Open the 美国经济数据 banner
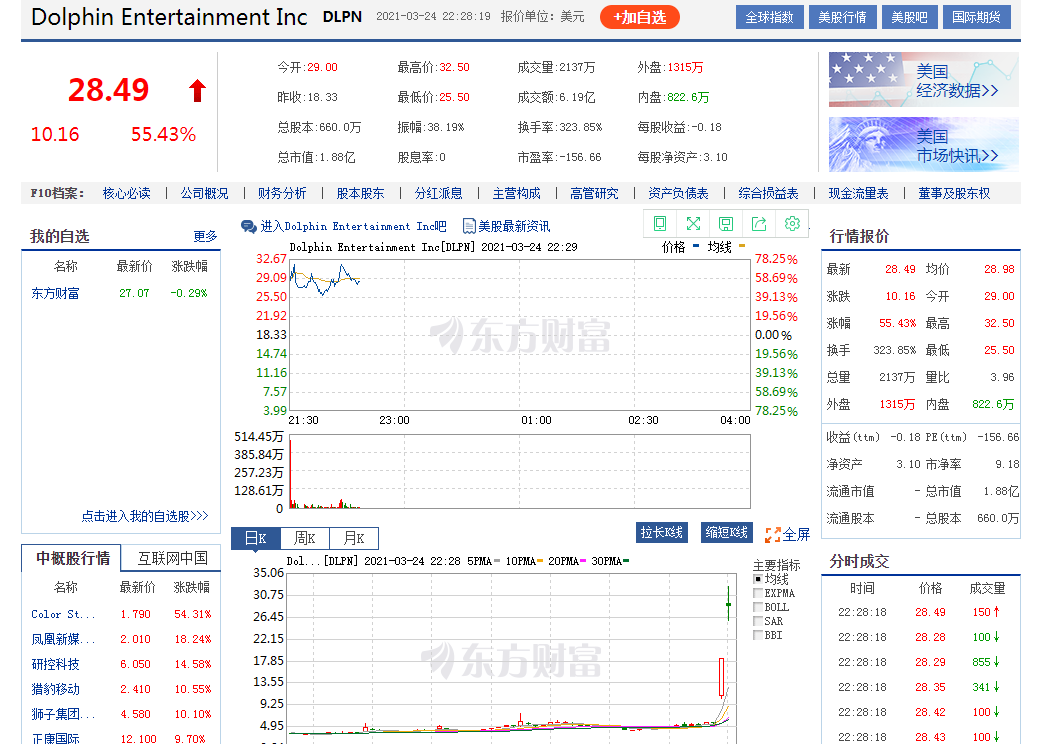The height and width of the screenshot is (744, 1056). click(923, 79)
